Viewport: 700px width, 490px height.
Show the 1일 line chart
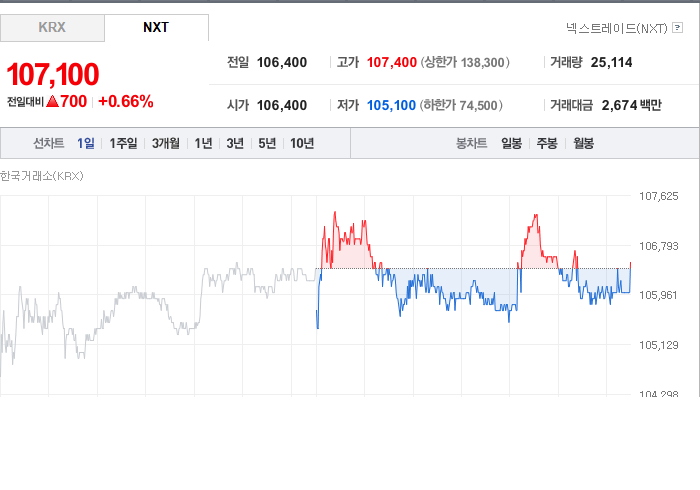[x=86, y=143]
